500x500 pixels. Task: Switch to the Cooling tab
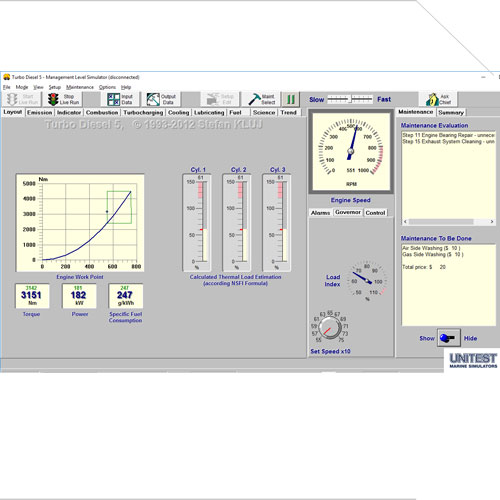(179, 112)
